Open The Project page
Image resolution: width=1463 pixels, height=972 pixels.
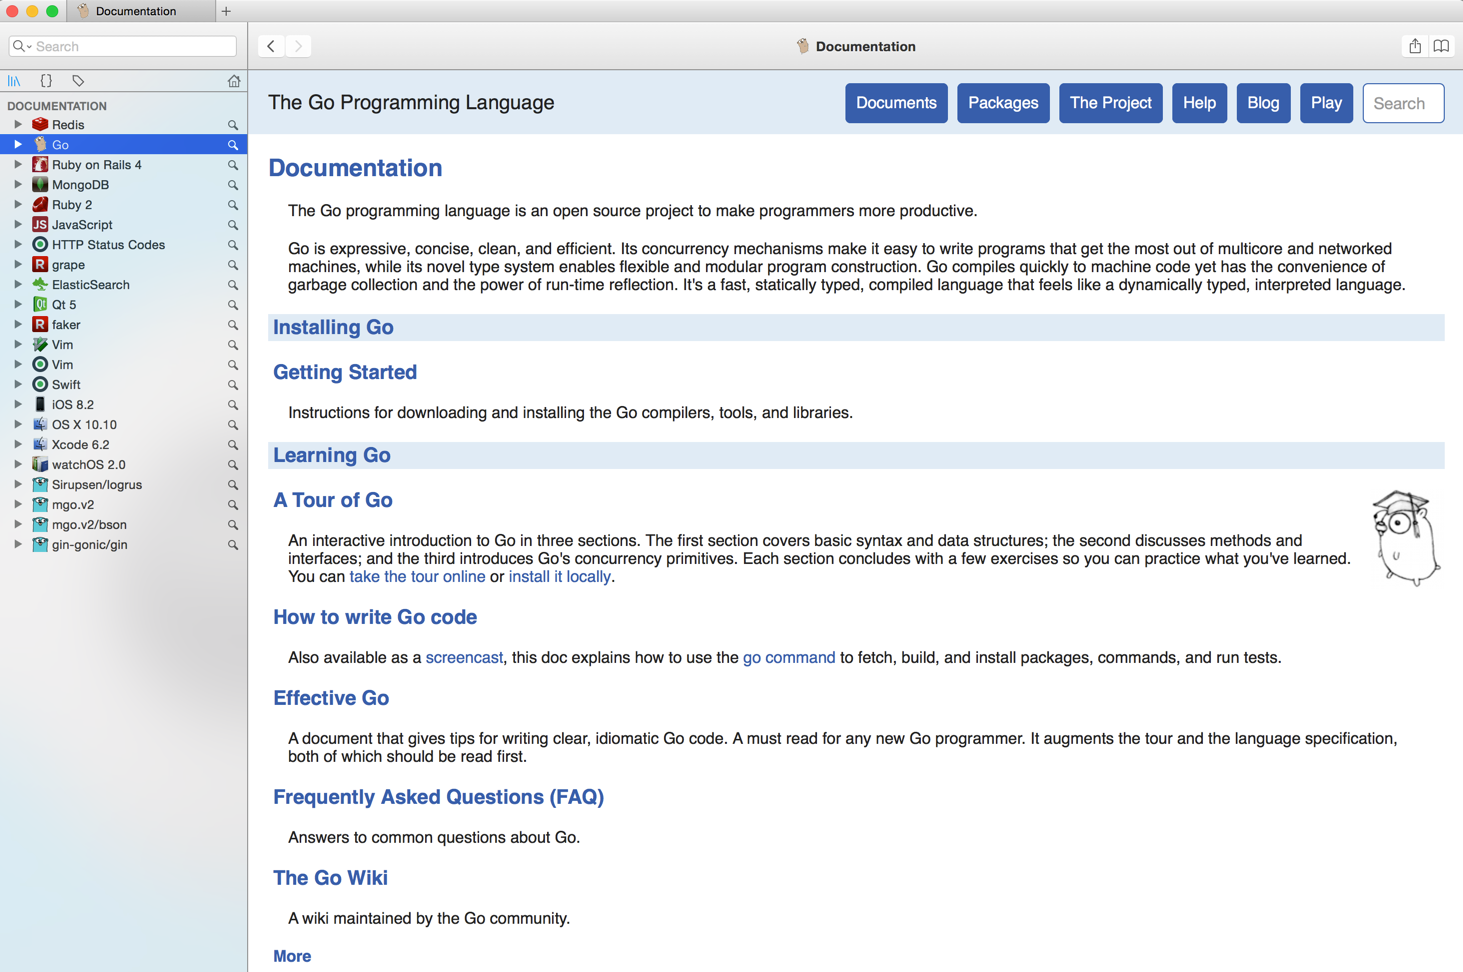pyautogui.click(x=1110, y=103)
